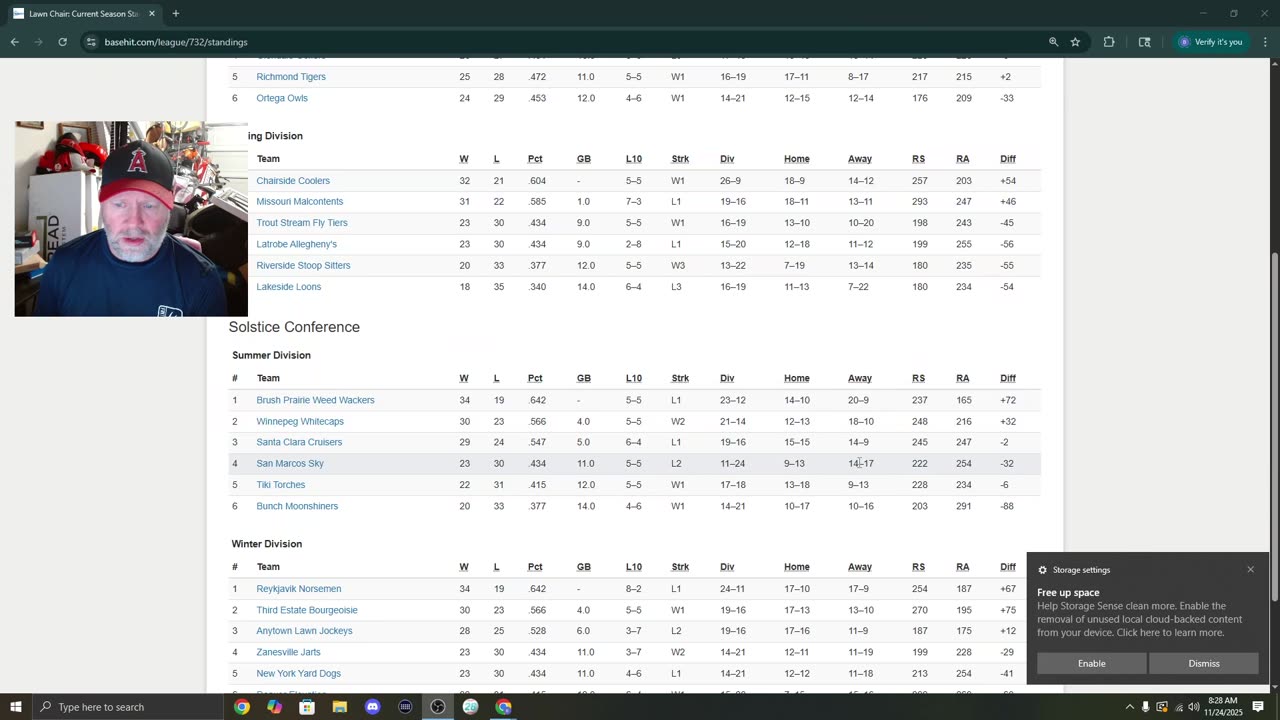Open Chrome's three-dot menu
Viewport: 1280px width, 720px height.
1265,42
